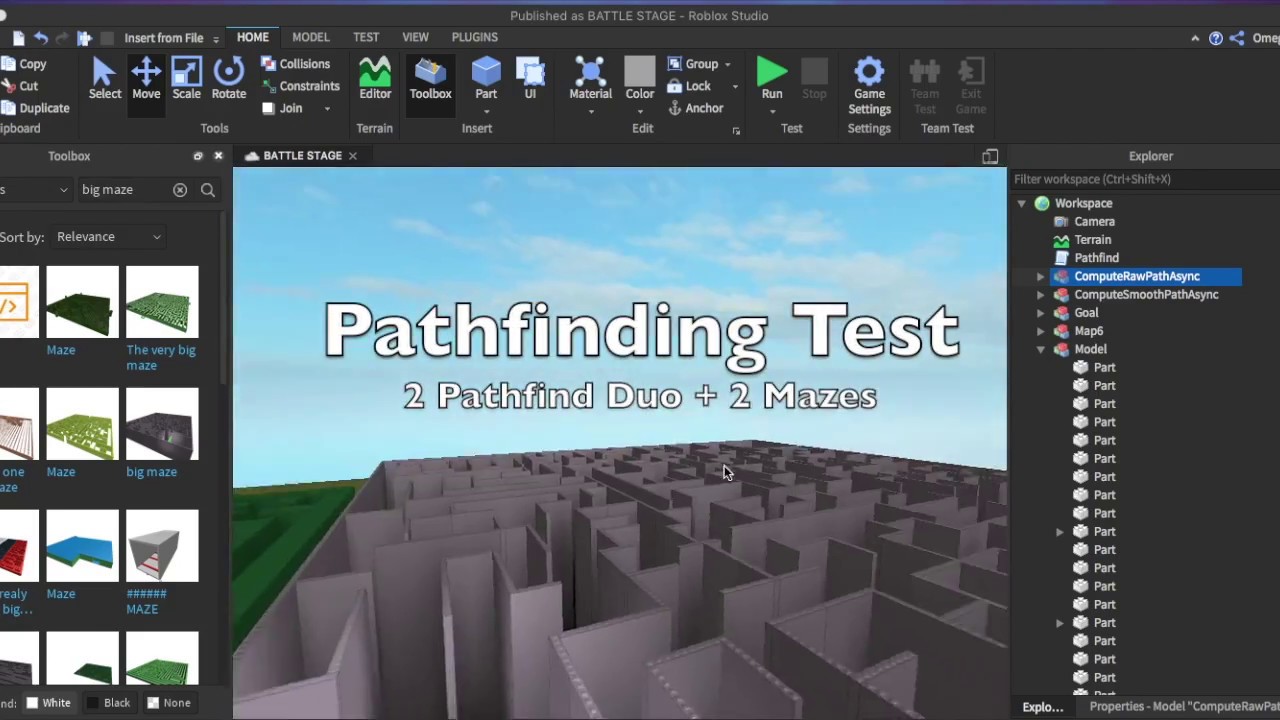Toggle Constraints option

click(x=300, y=86)
